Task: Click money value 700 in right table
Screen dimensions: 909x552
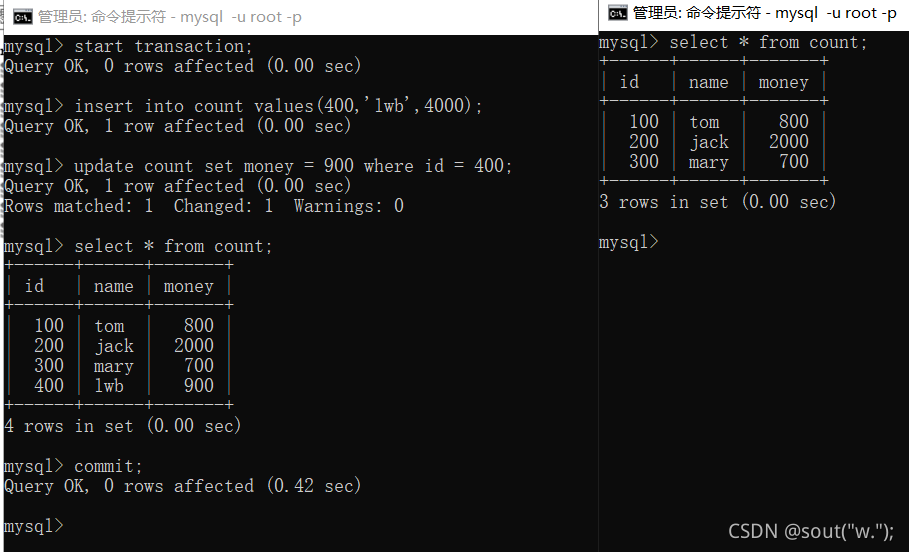Action: 794,161
